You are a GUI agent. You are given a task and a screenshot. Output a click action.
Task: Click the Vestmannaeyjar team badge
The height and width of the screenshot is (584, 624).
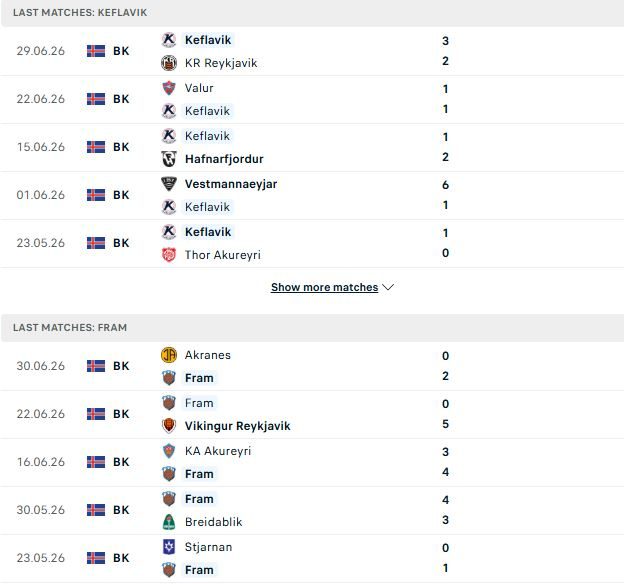tap(169, 184)
